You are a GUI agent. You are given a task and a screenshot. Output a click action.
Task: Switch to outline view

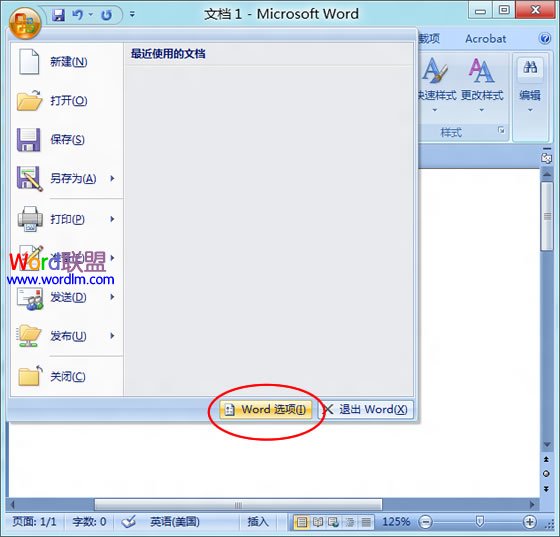350,522
